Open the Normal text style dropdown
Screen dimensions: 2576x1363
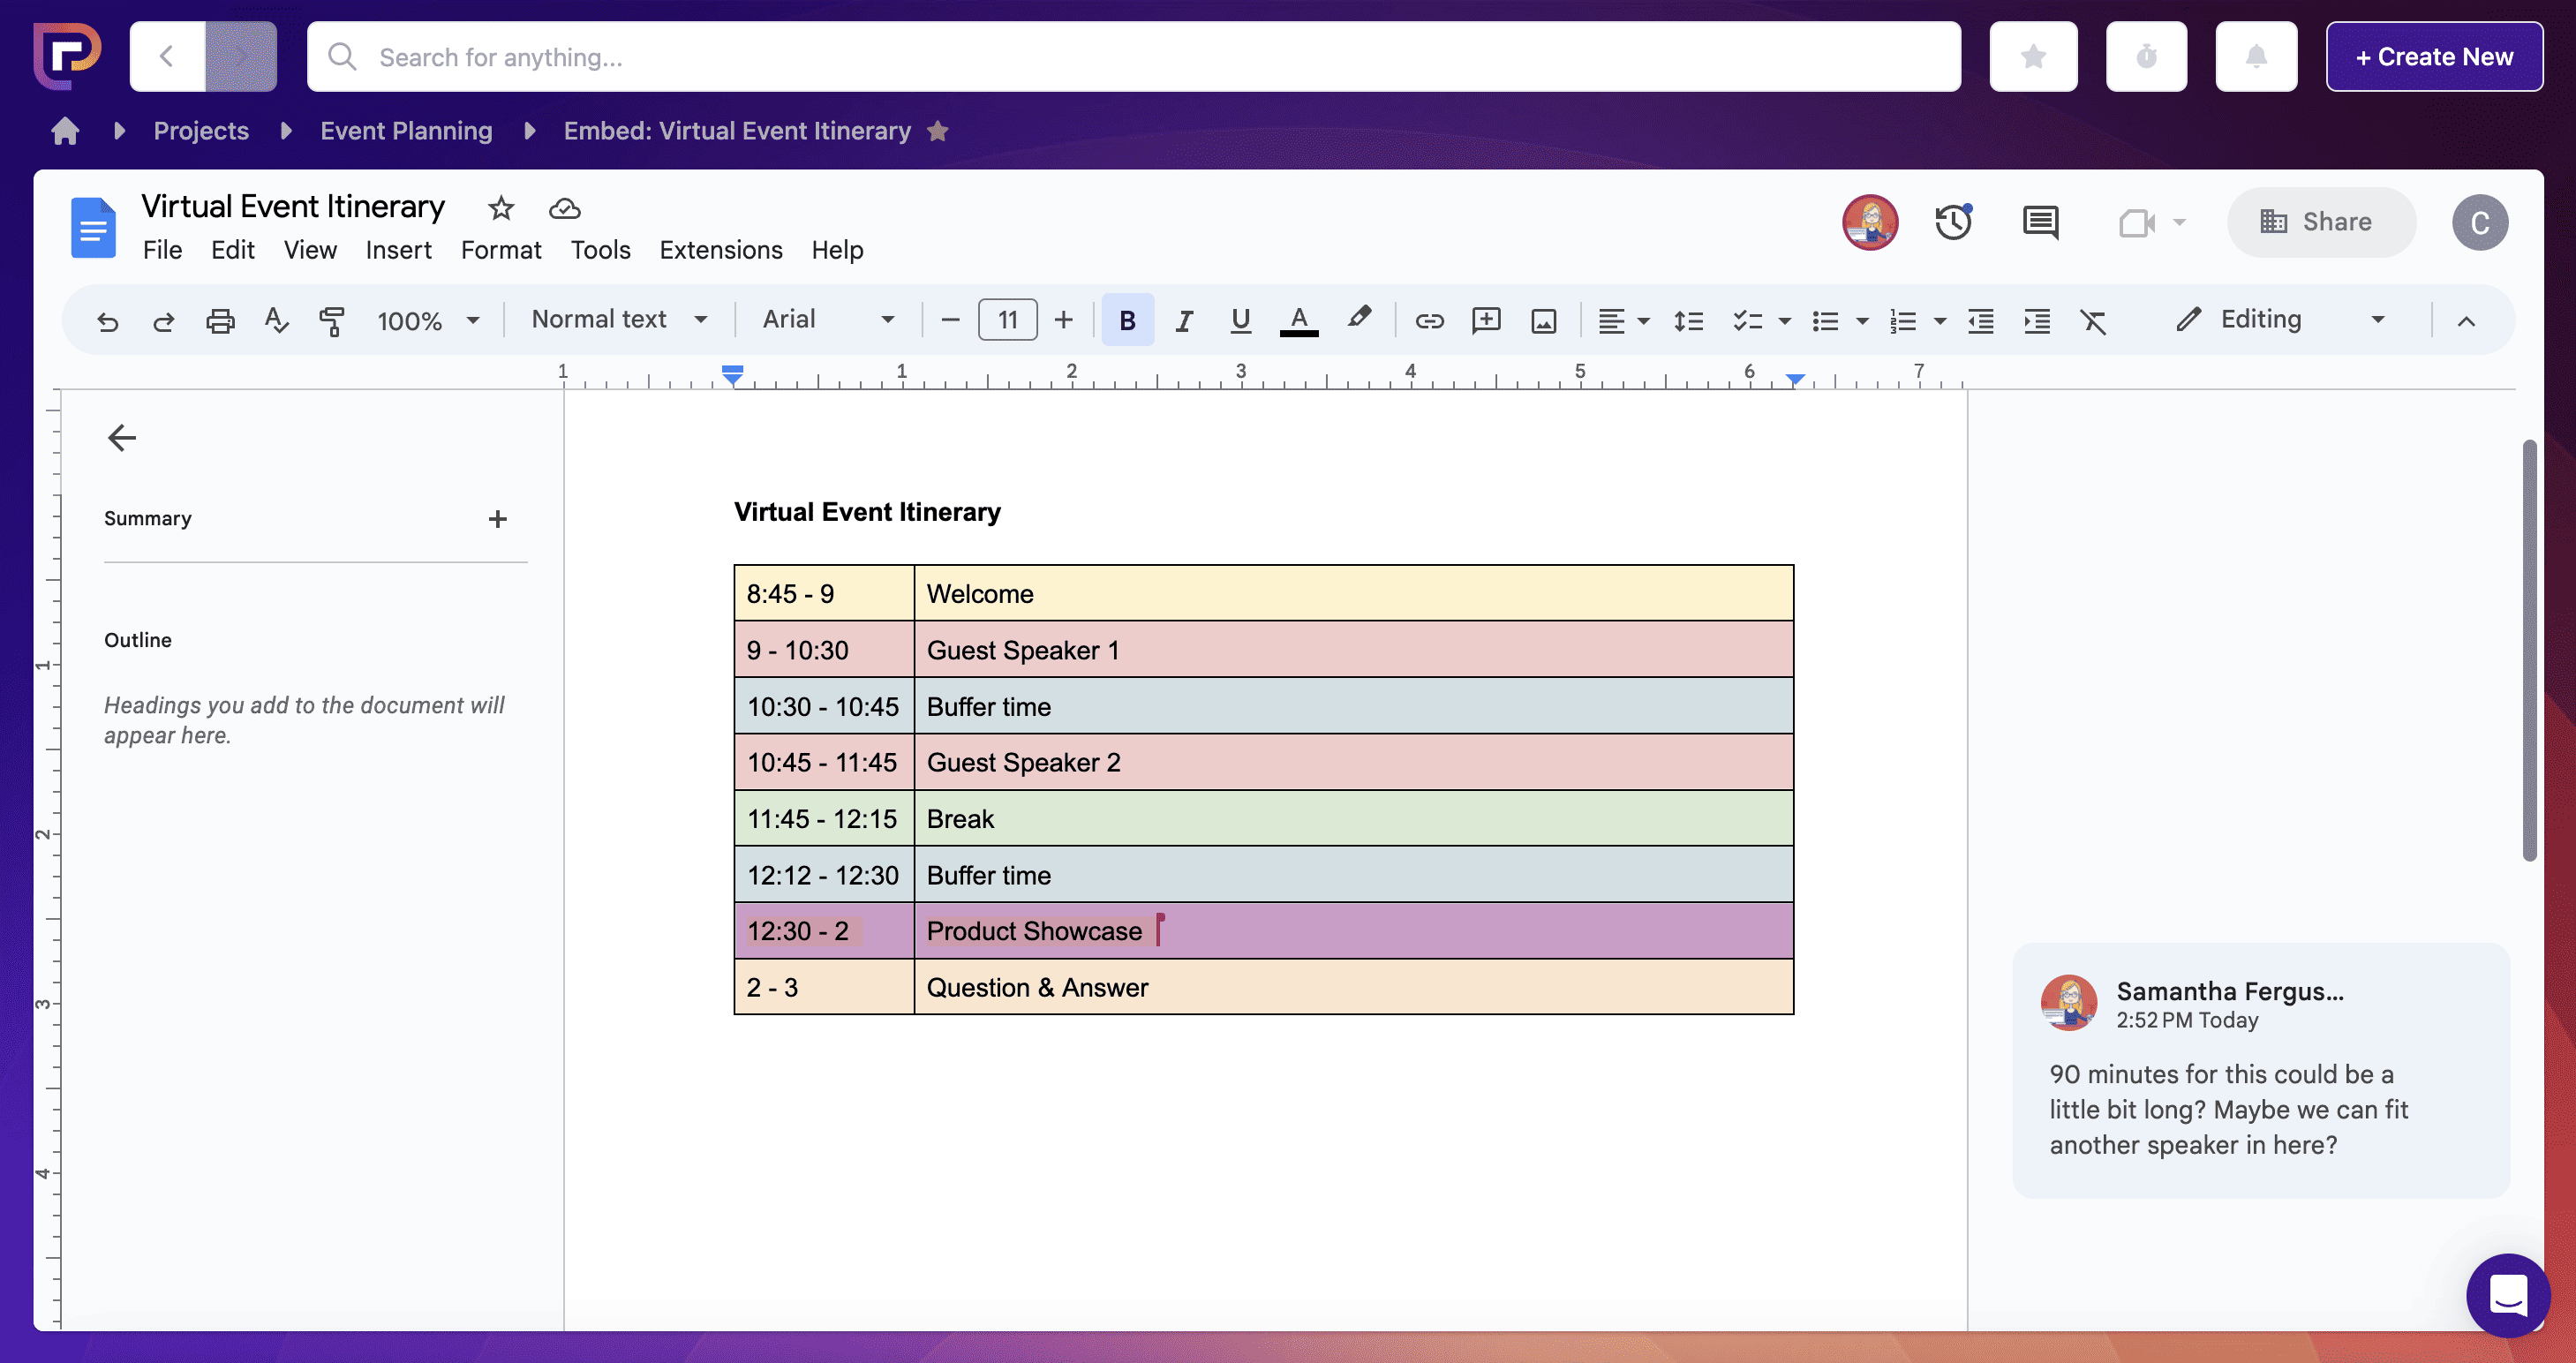point(619,319)
